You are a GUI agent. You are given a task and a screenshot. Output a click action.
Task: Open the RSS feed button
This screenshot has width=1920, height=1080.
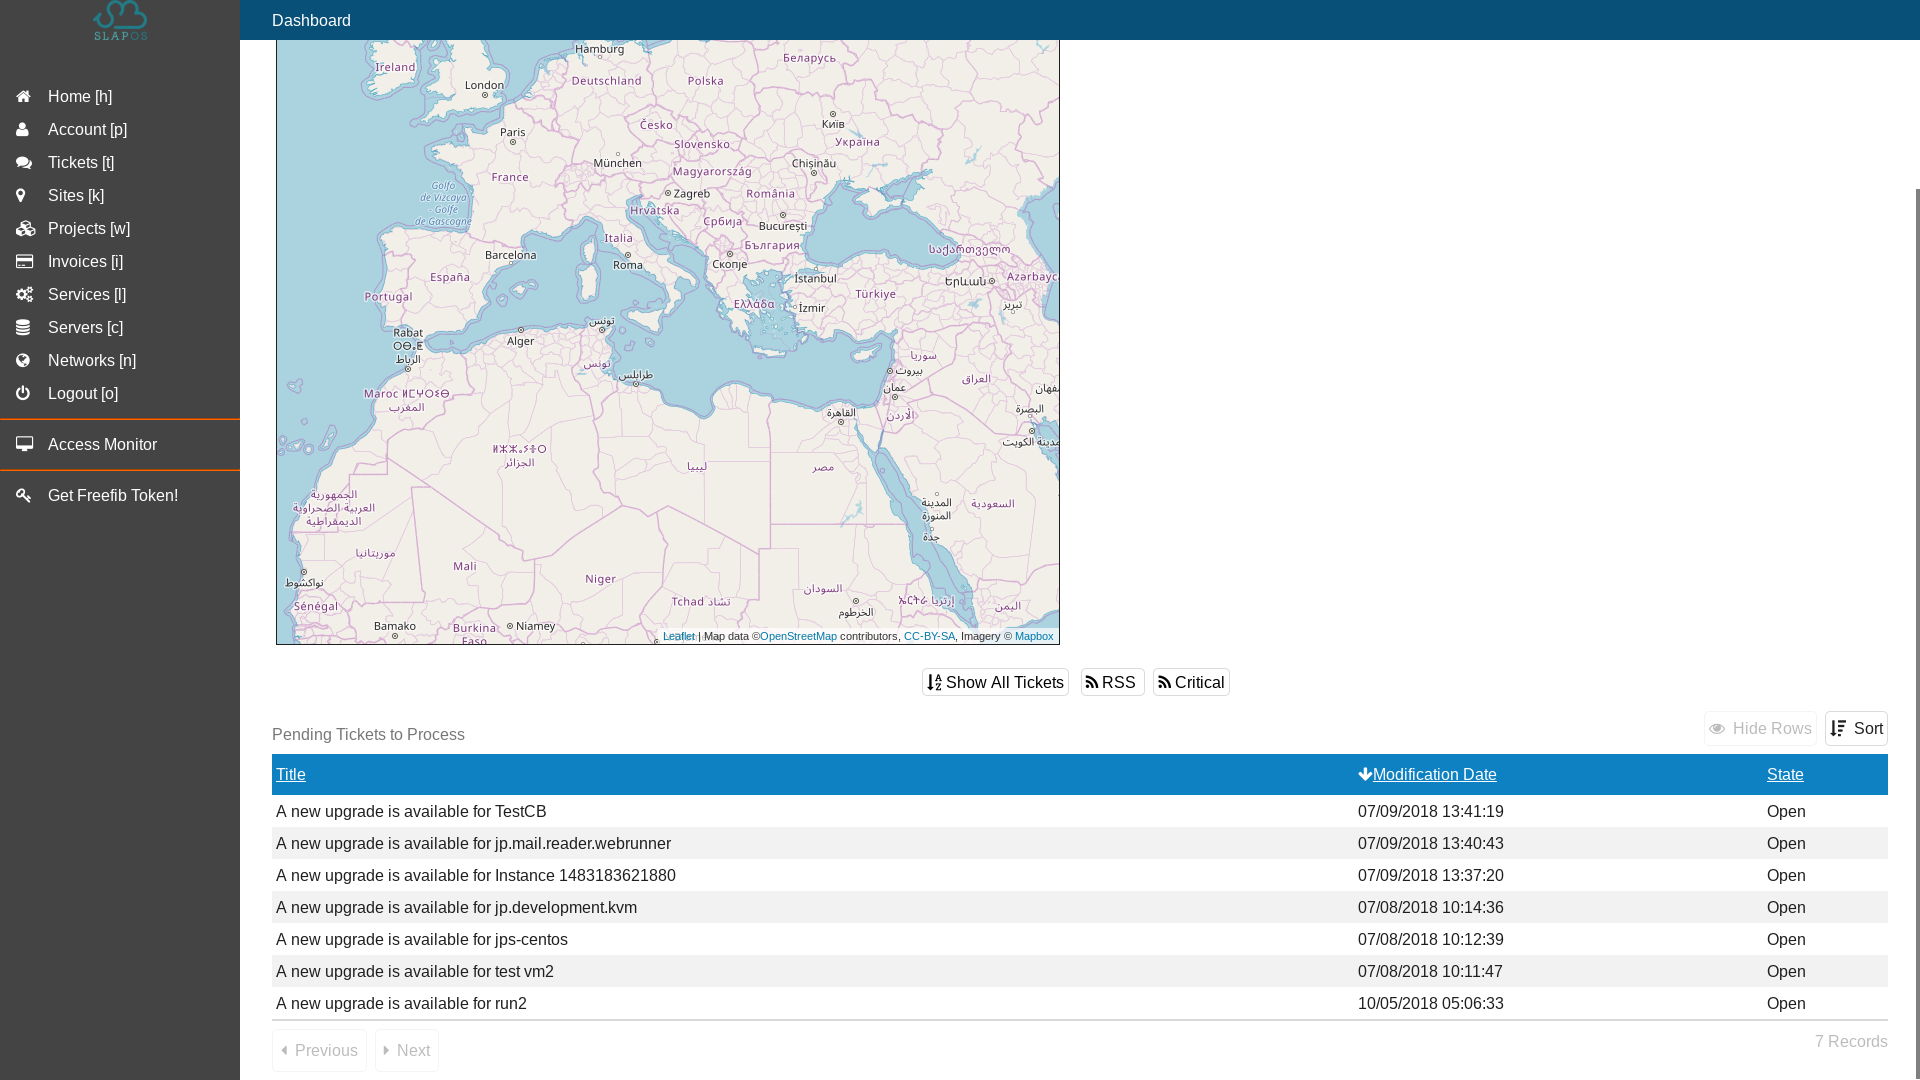[1112, 682]
